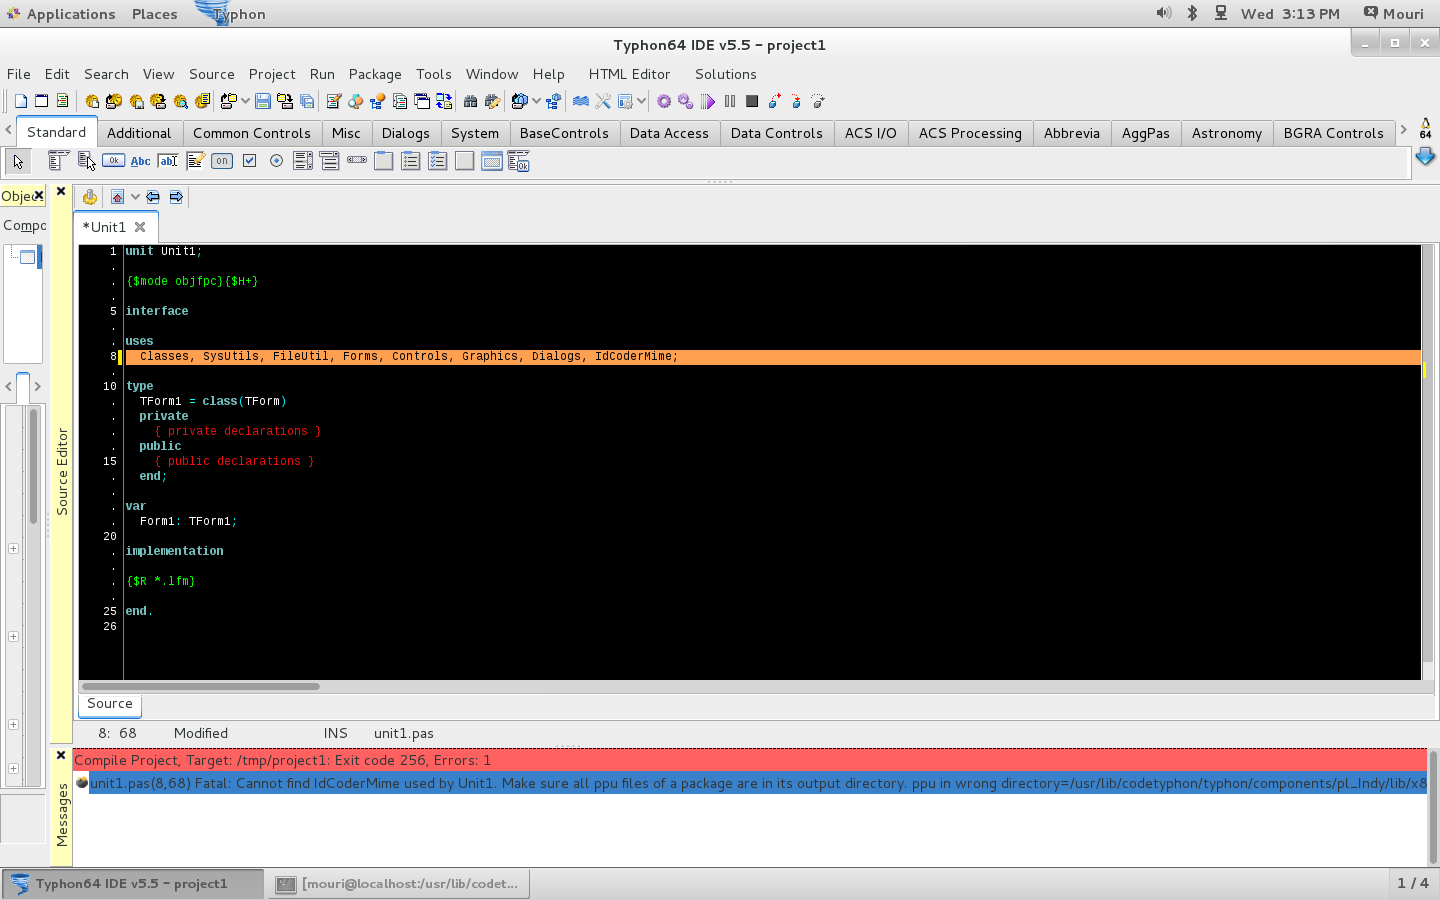Expand the first plus node in left panel
This screenshot has height=900, width=1440.
(x=13, y=548)
